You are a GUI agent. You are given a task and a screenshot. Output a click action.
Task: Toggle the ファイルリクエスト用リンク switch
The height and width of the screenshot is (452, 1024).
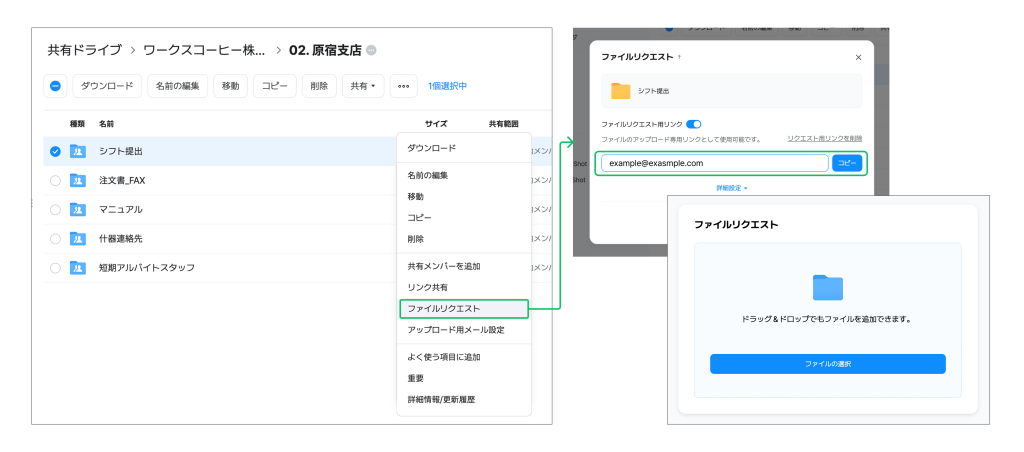[x=693, y=124]
